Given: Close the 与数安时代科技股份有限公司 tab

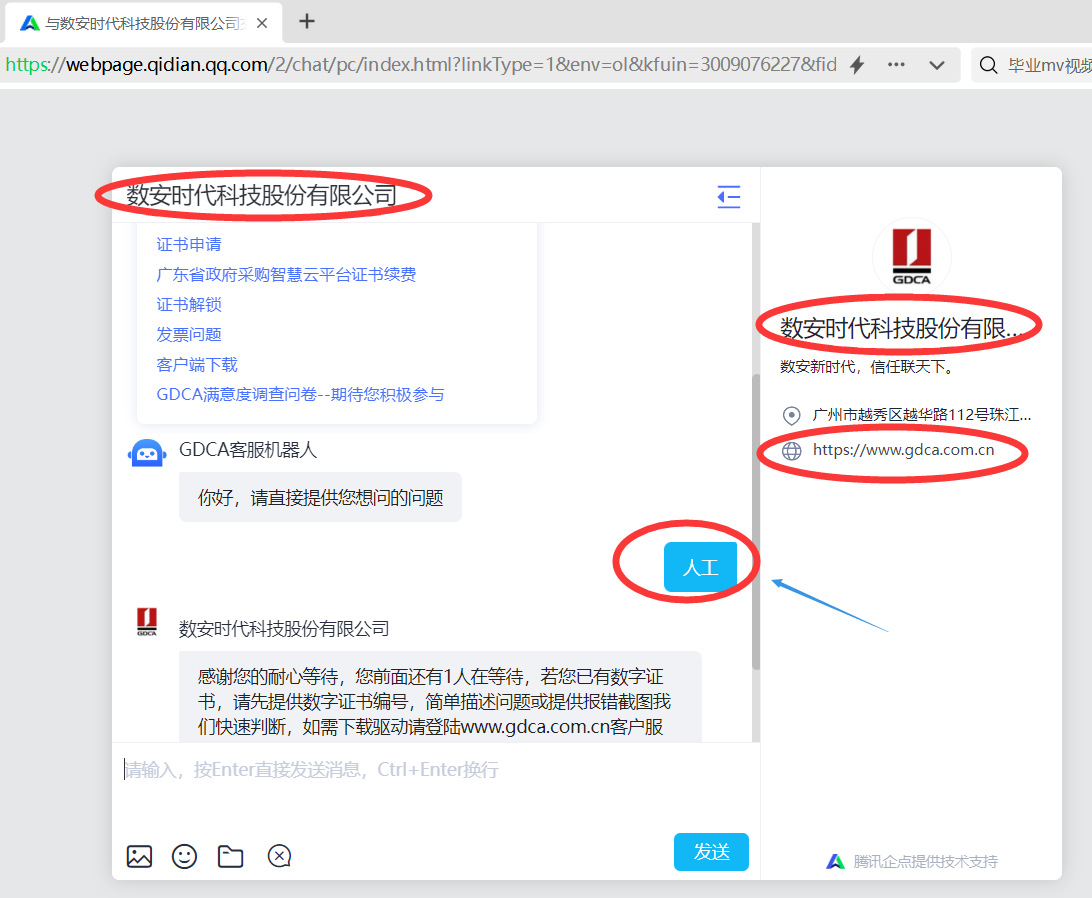Looking at the screenshot, I should [262, 23].
